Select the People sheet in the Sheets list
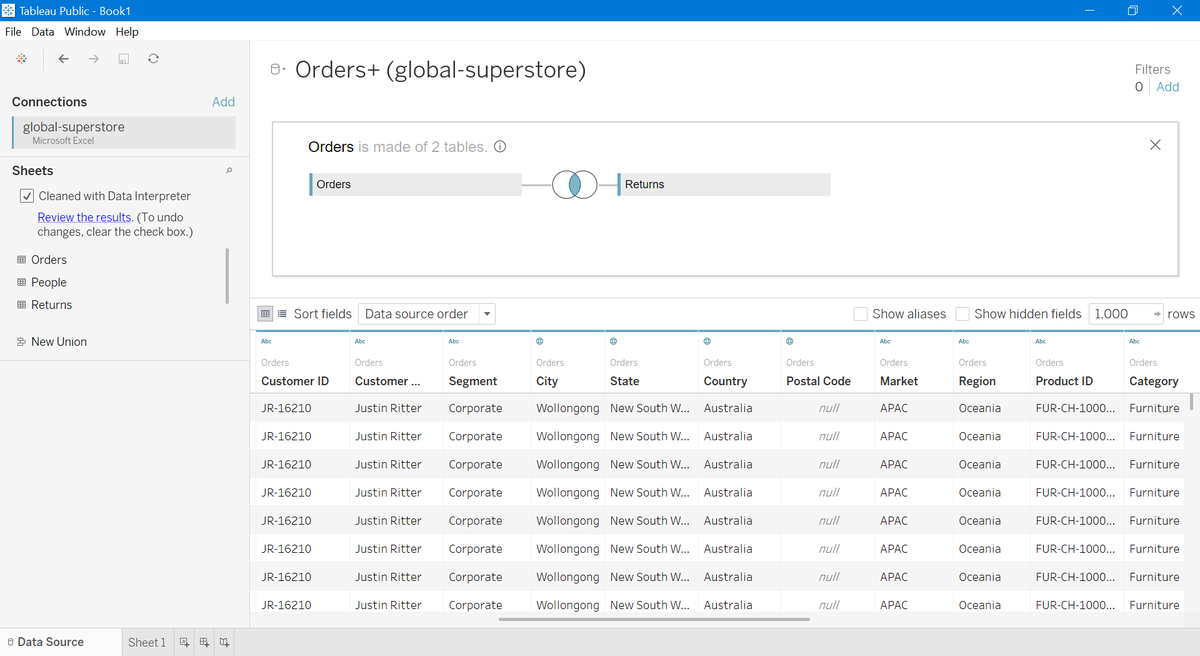 (x=48, y=282)
